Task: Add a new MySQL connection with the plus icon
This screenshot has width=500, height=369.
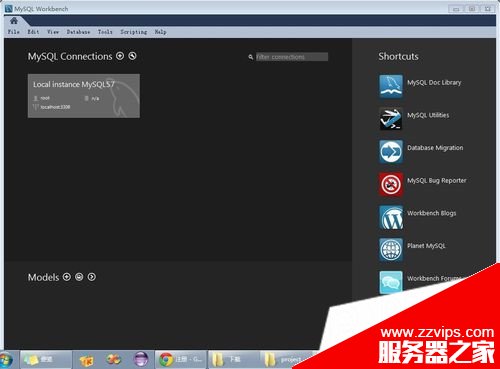Action: (120, 56)
